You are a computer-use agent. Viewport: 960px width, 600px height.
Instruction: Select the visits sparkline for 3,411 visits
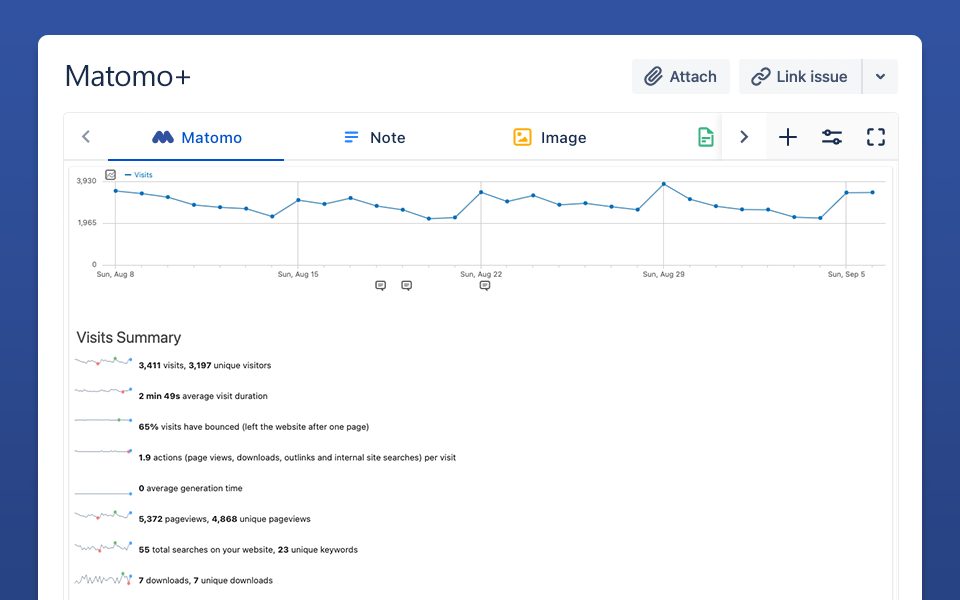pyautogui.click(x=103, y=362)
